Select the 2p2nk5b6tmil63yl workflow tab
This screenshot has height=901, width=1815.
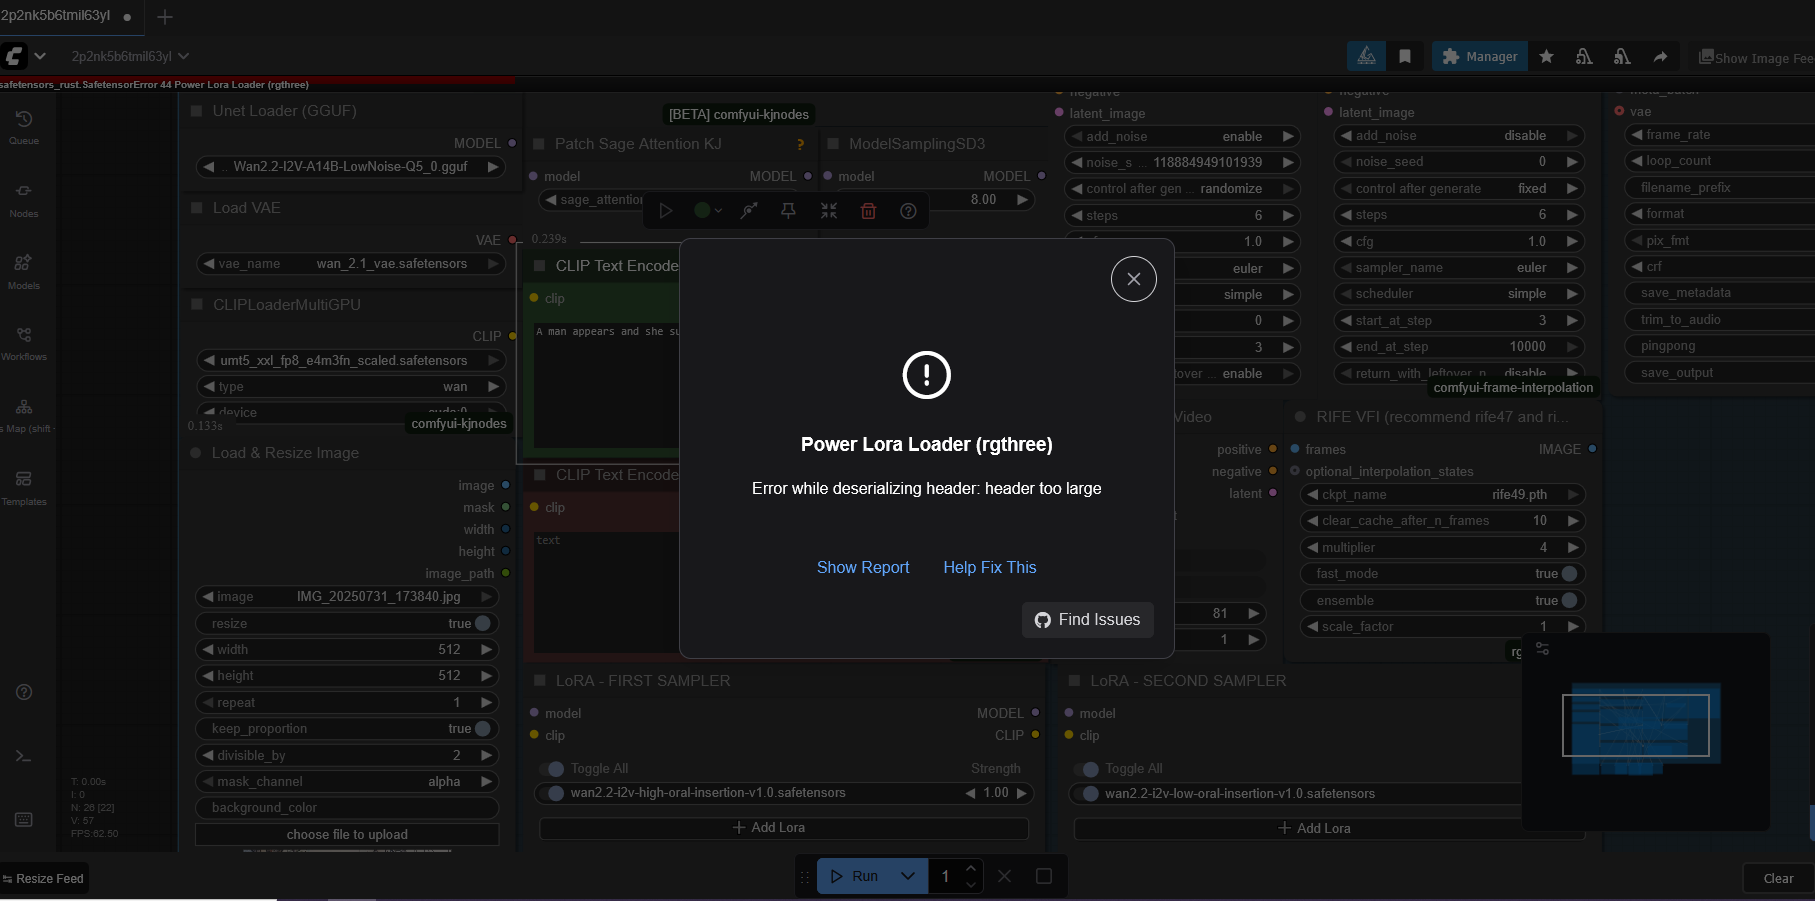[66, 16]
